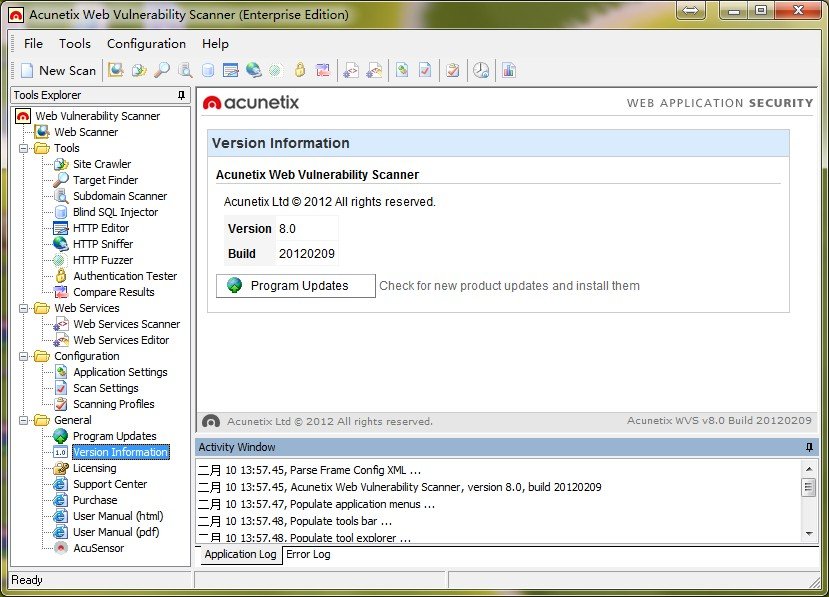
Task: Open Scan Settings from toolbar checkmark icon
Action: coord(425,70)
